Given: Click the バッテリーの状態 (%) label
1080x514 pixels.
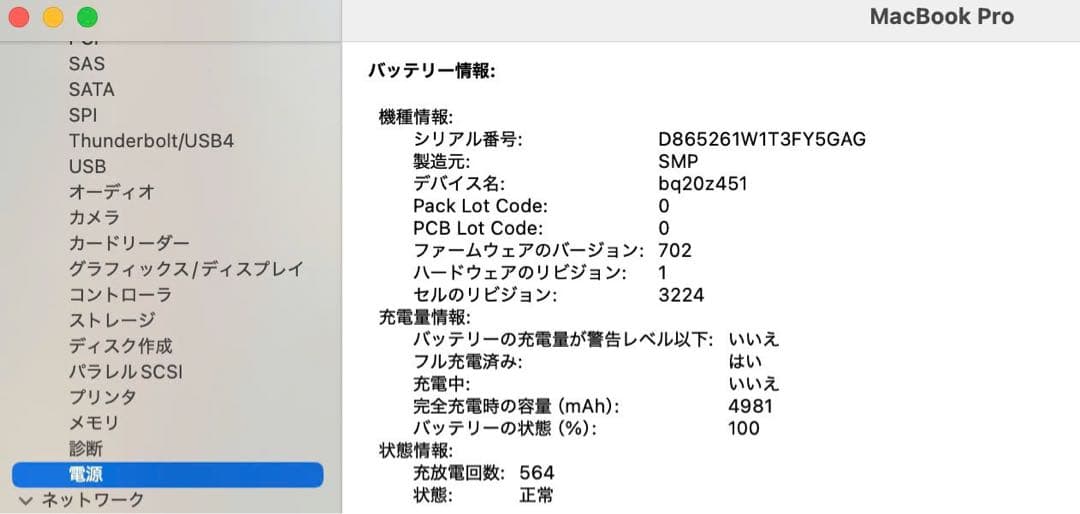Looking at the screenshot, I should click(x=505, y=428).
